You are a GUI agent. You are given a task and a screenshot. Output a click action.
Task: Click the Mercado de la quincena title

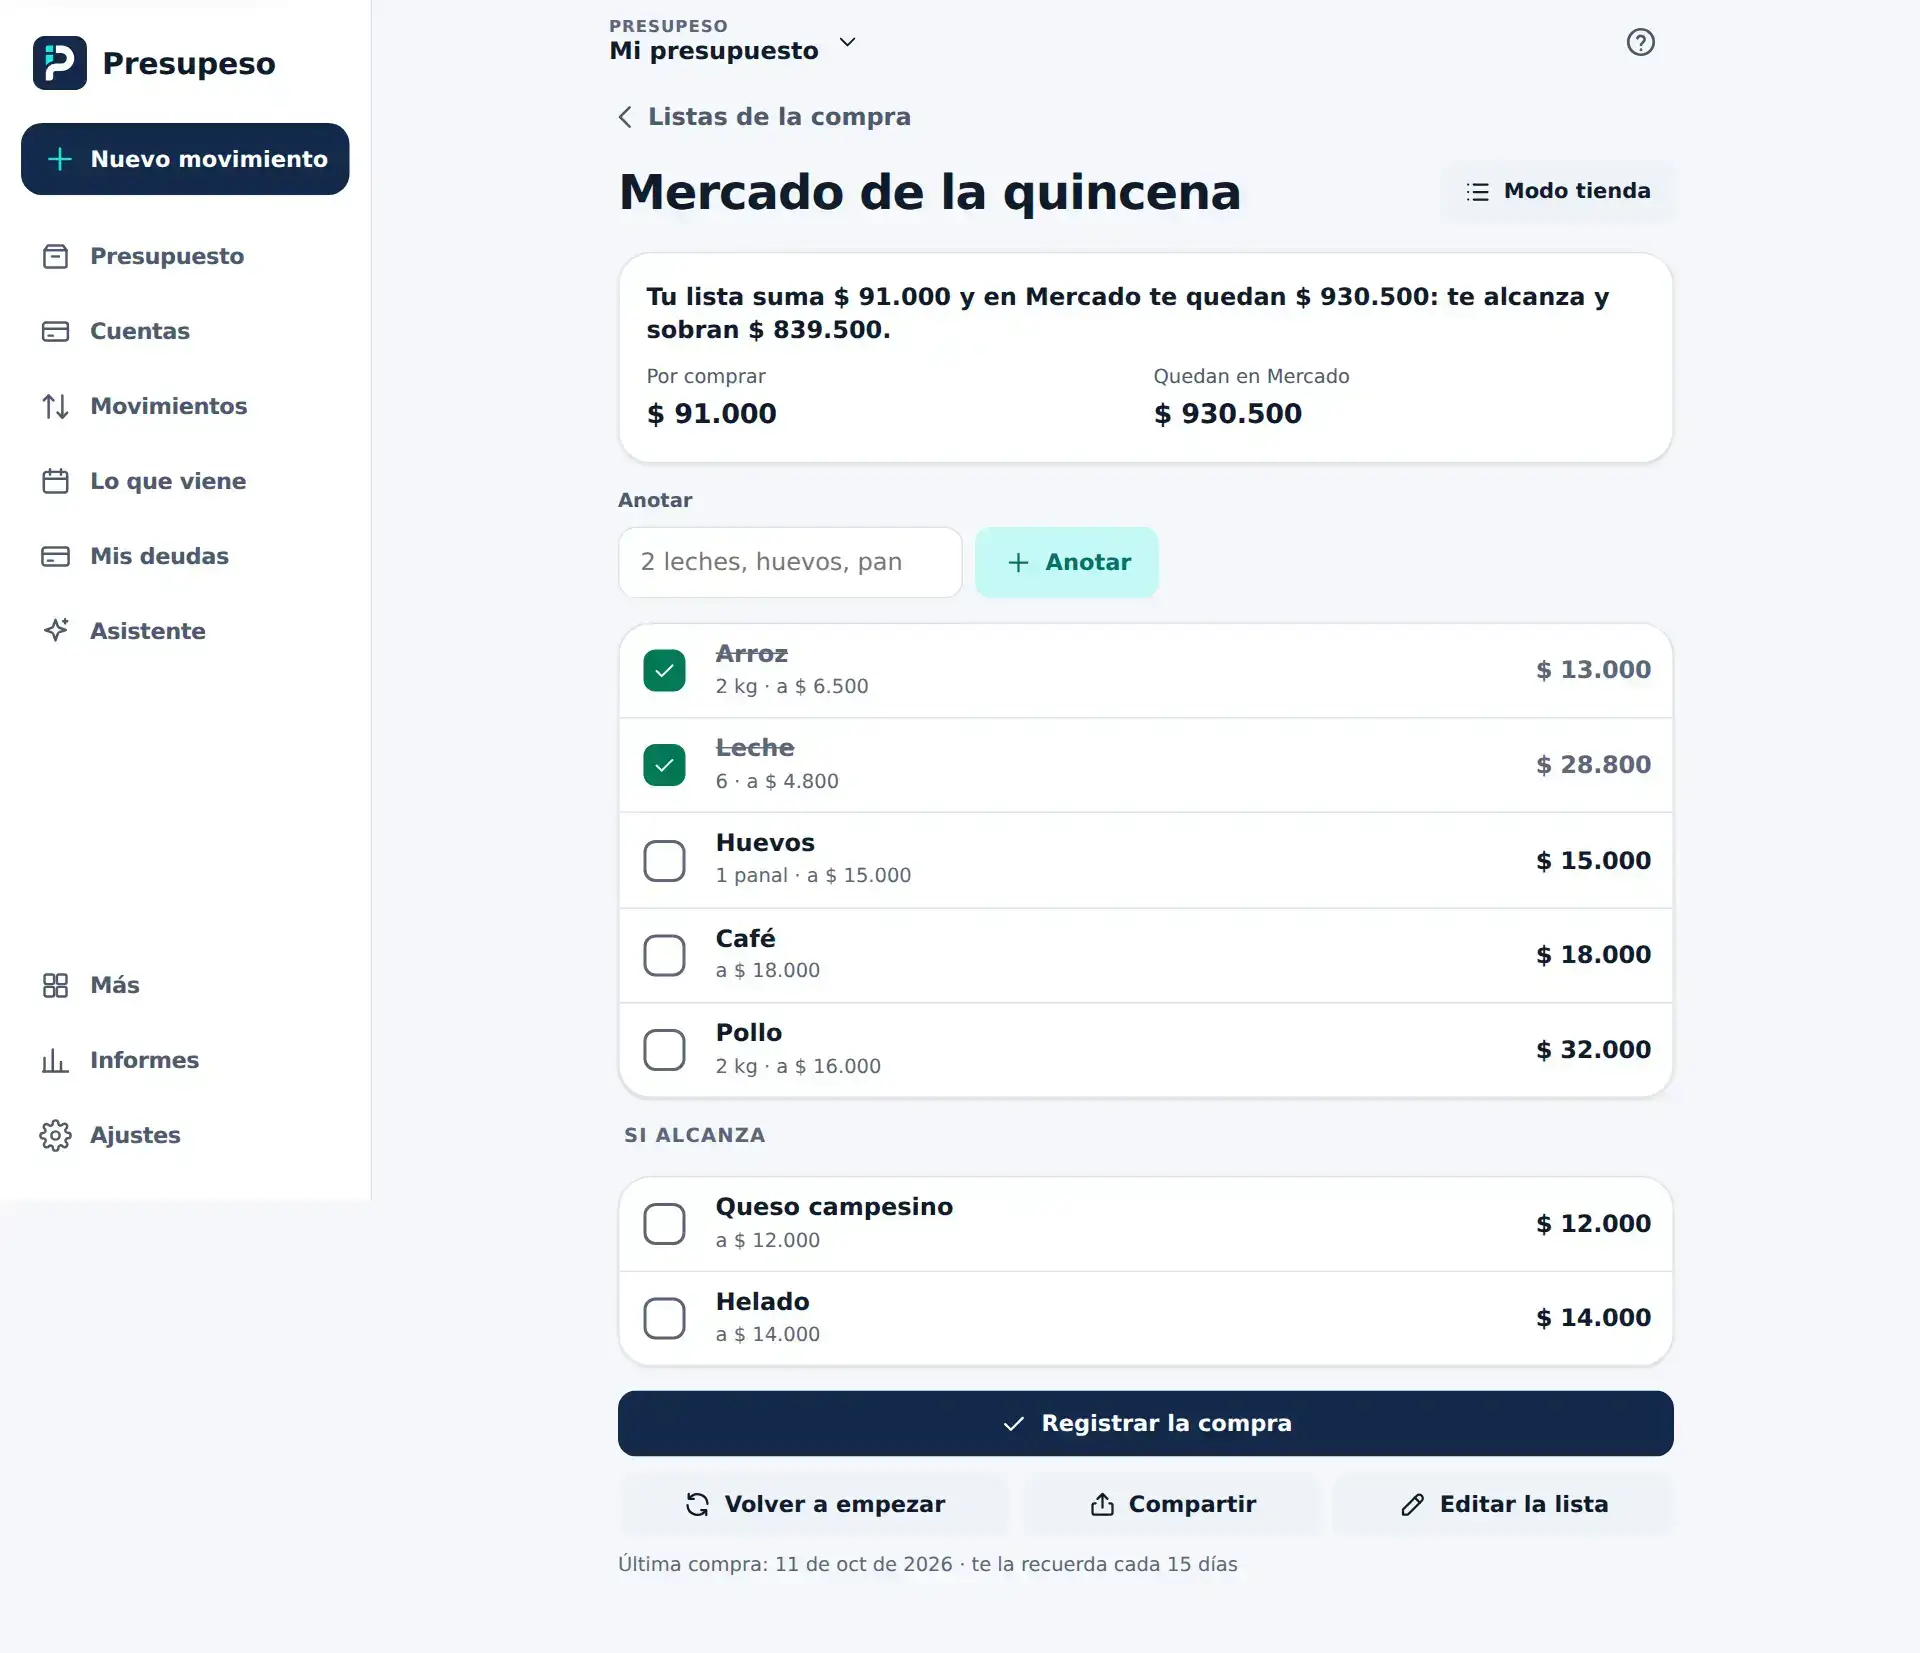coord(930,193)
